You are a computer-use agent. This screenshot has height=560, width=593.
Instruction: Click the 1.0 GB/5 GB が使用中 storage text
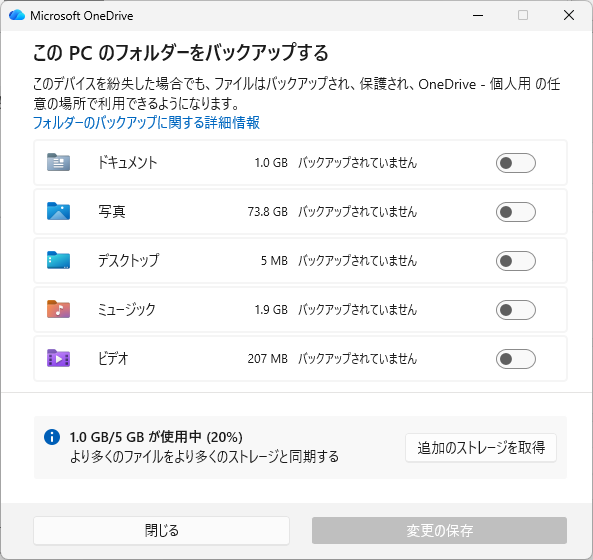click(156, 437)
